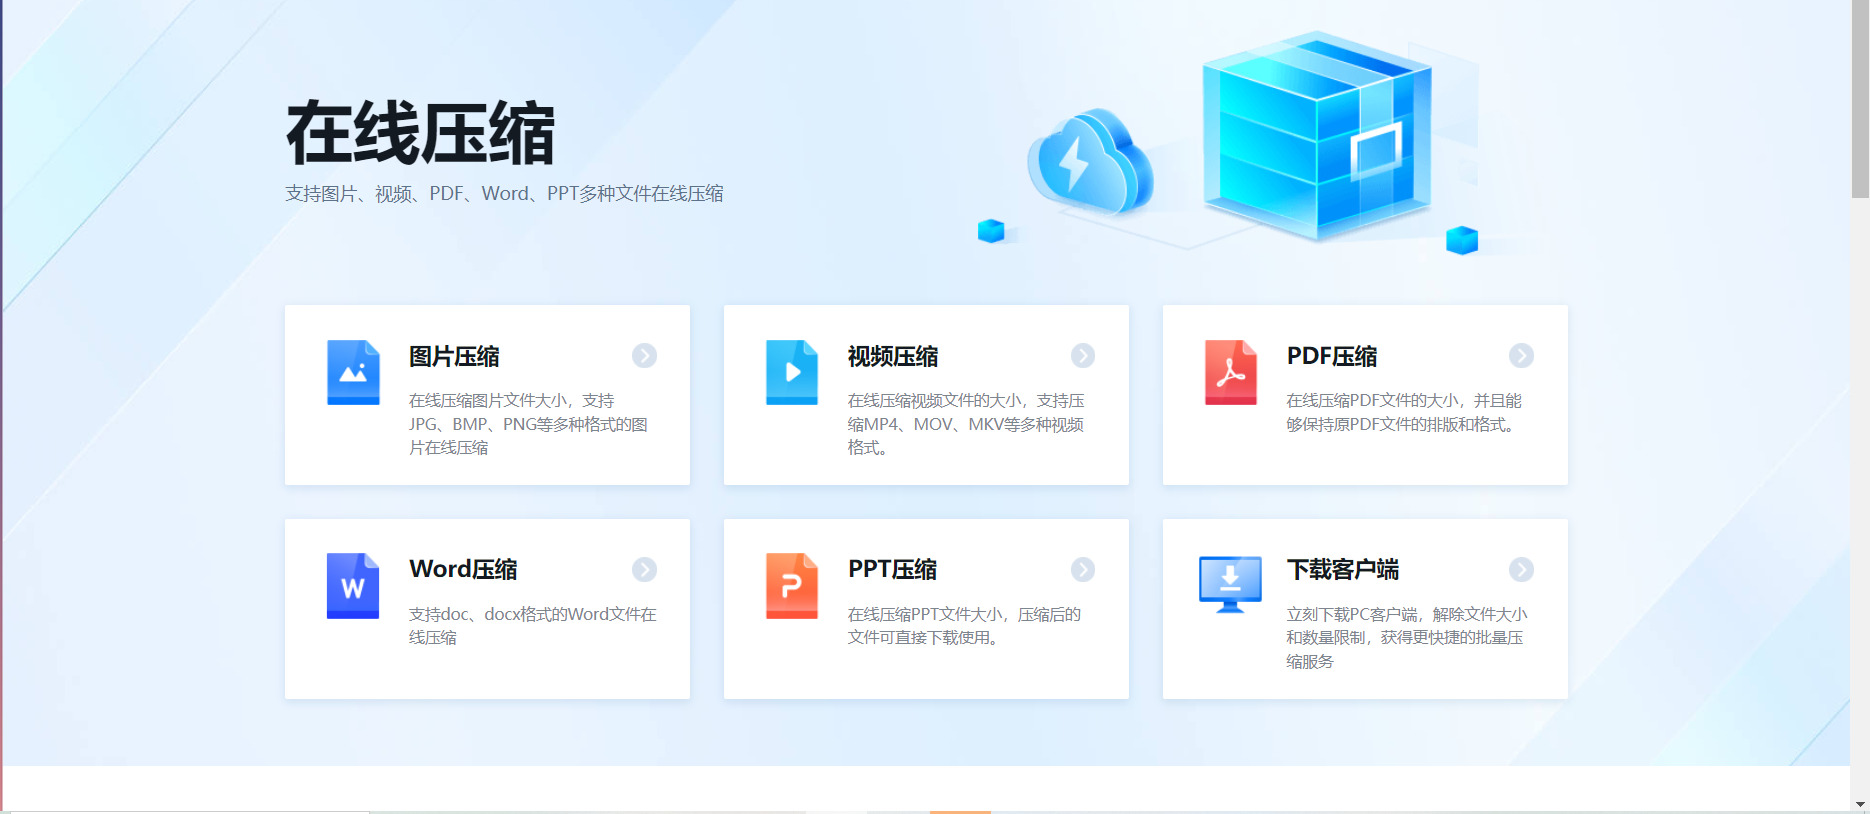Viewport: 1870px width, 814px height.
Task: Open the 视频压缩 title link
Action: [893, 356]
